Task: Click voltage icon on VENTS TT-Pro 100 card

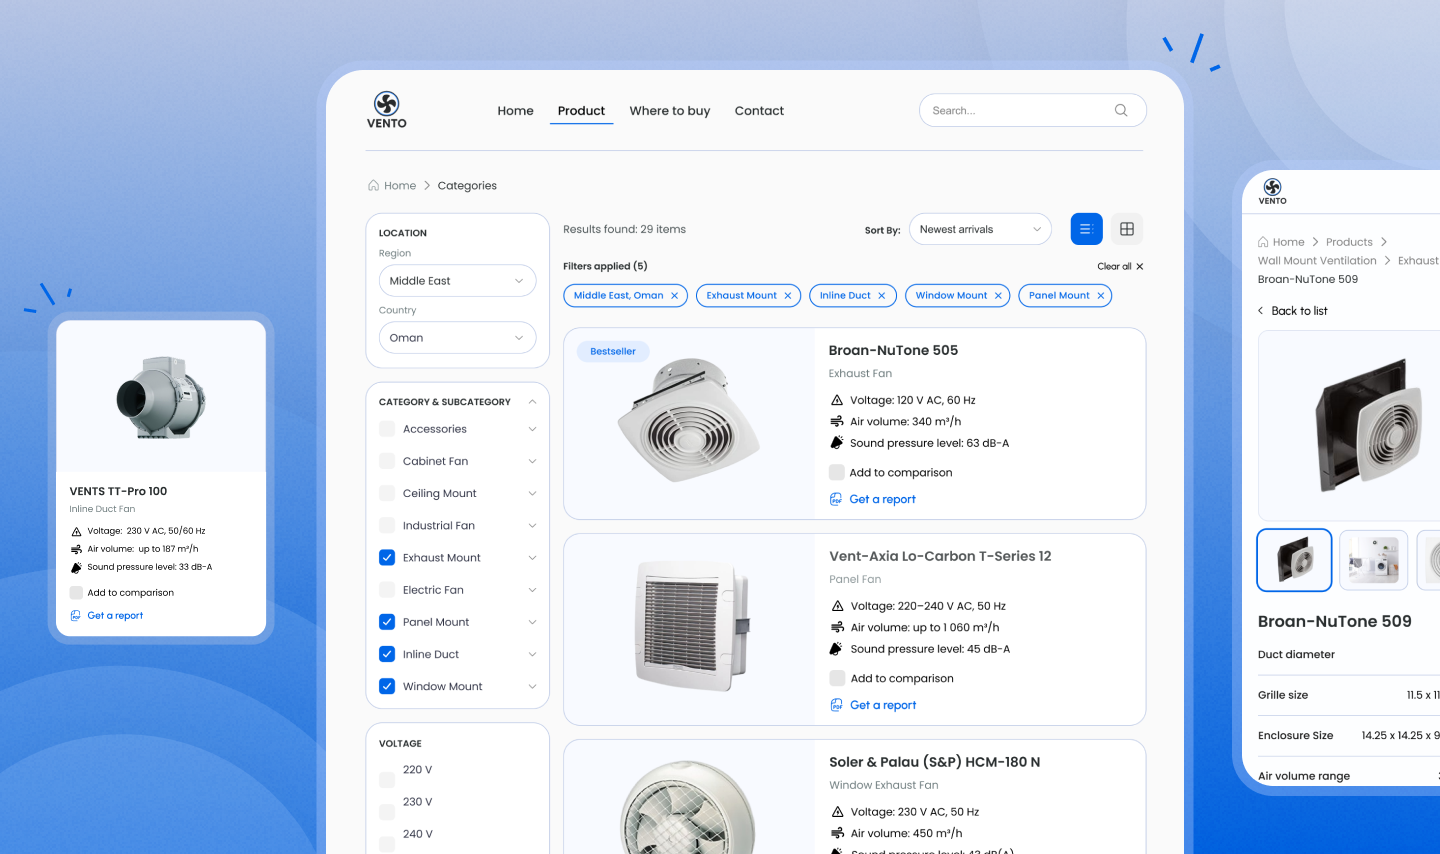Action: point(76,531)
